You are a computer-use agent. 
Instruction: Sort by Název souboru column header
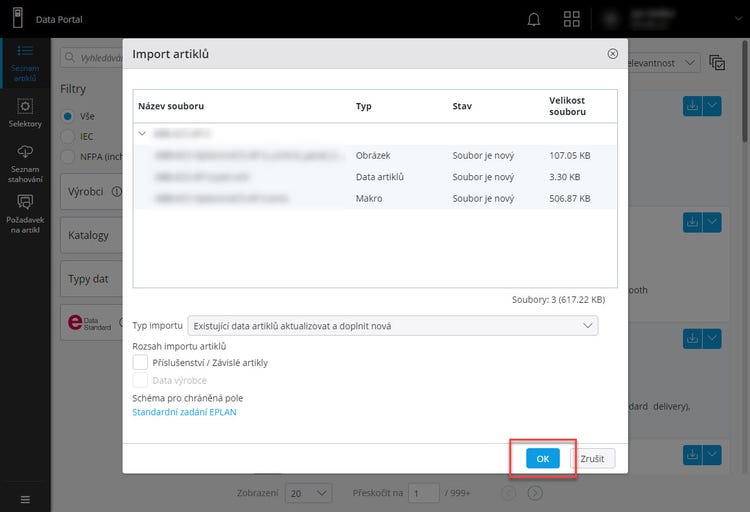pos(171,106)
